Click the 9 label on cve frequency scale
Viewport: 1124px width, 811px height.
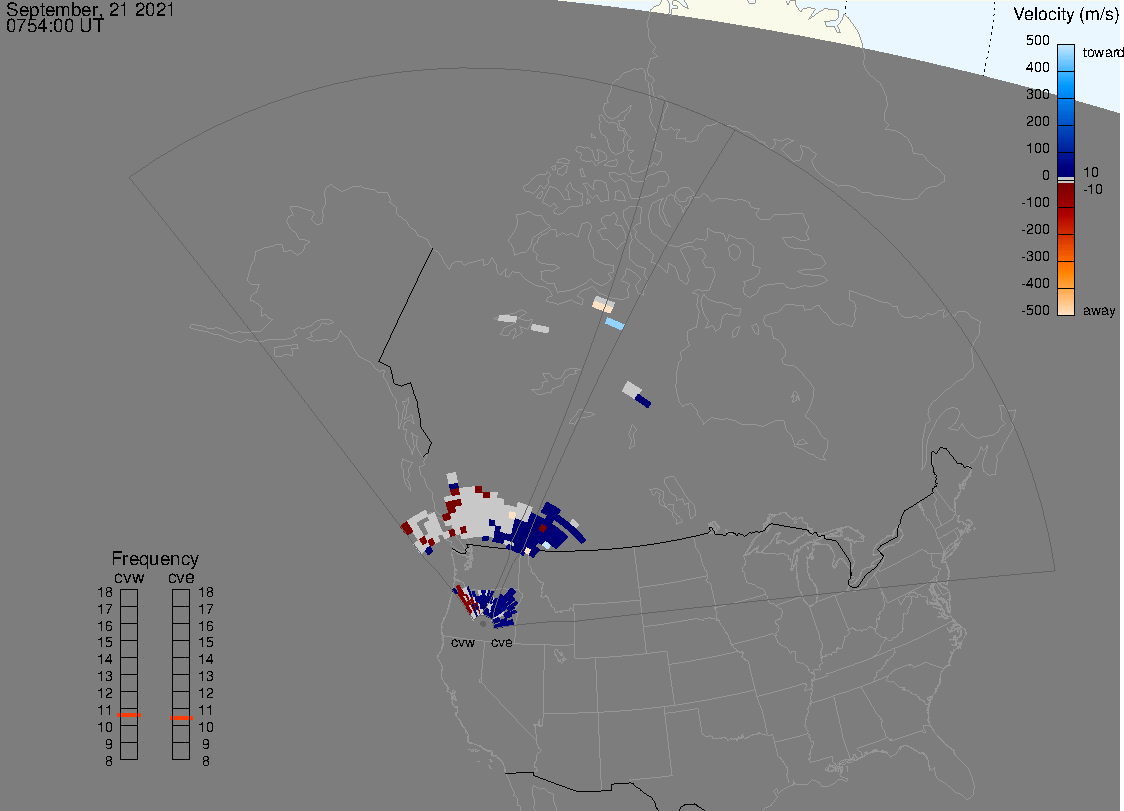click(x=206, y=744)
